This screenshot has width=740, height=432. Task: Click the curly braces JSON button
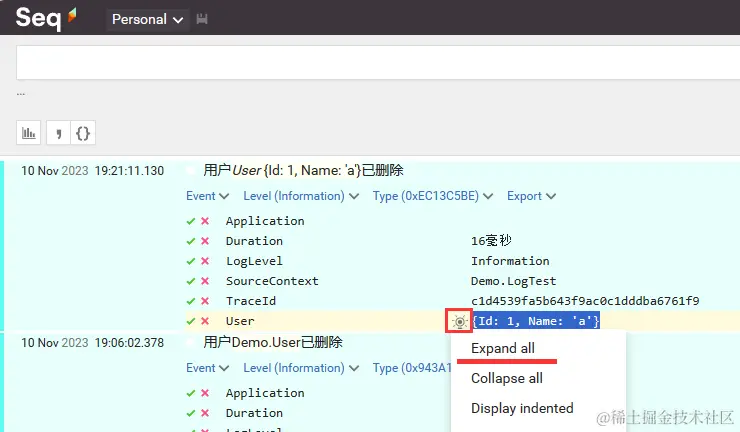[x=83, y=133]
